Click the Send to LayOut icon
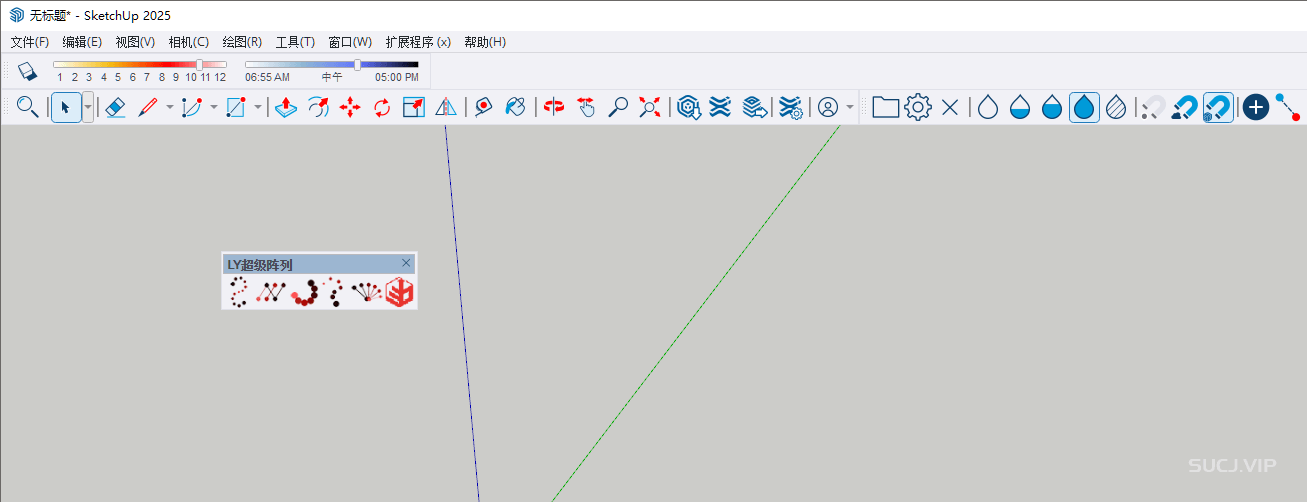 pyautogui.click(x=755, y=107)
